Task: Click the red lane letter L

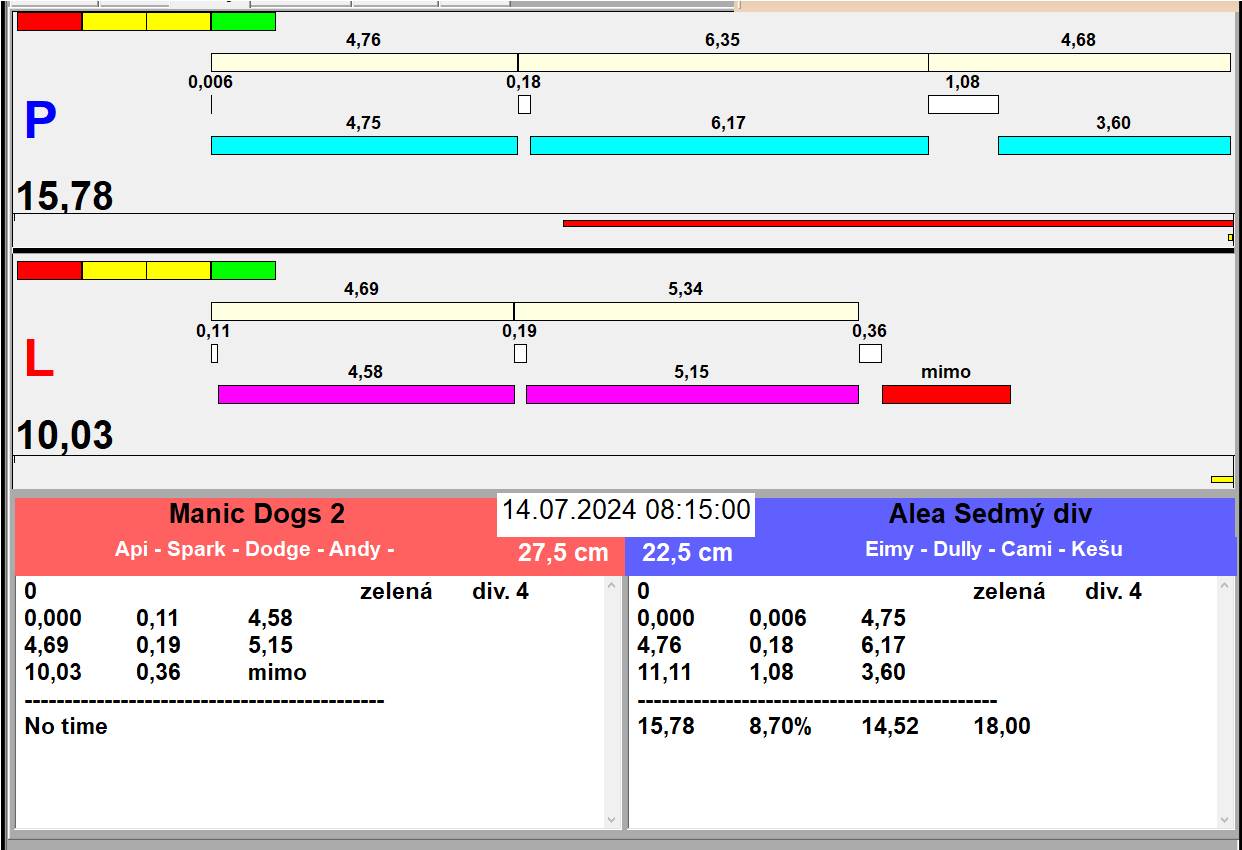Action: click(38, 360)
